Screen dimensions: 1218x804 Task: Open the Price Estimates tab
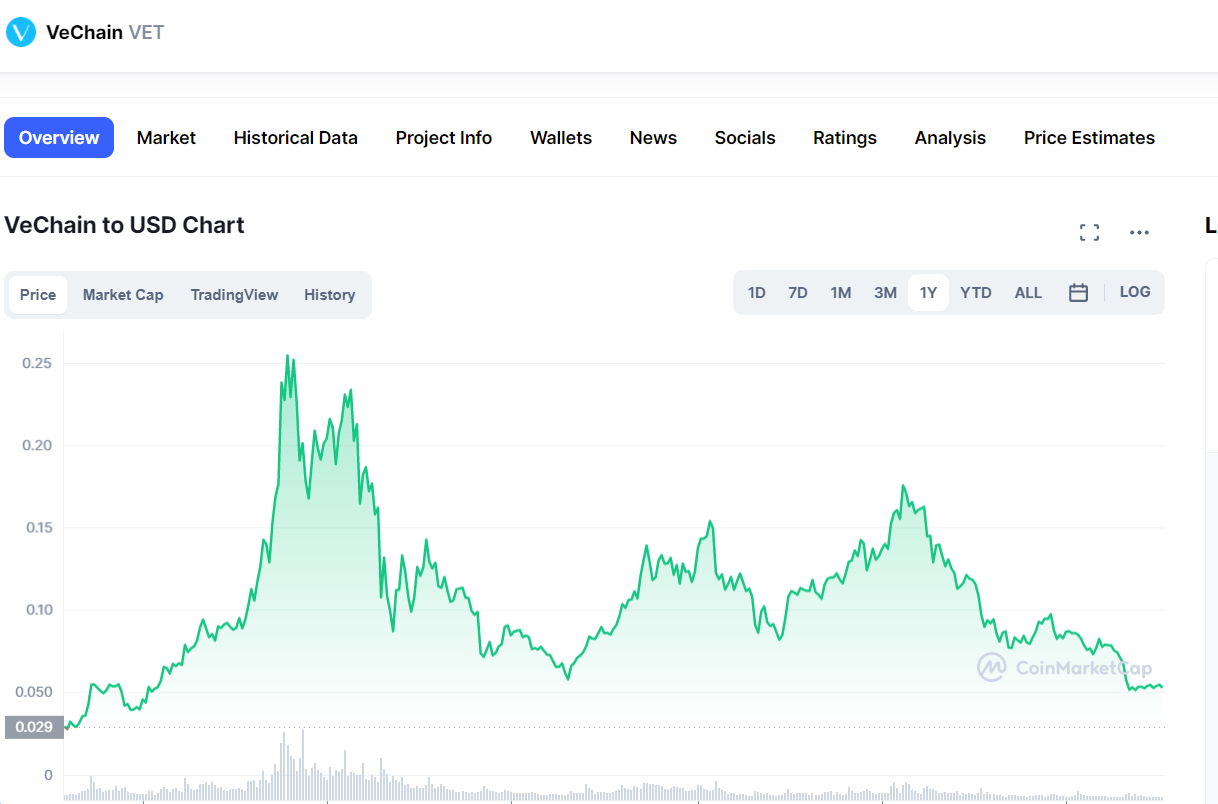click(1089, 138)
